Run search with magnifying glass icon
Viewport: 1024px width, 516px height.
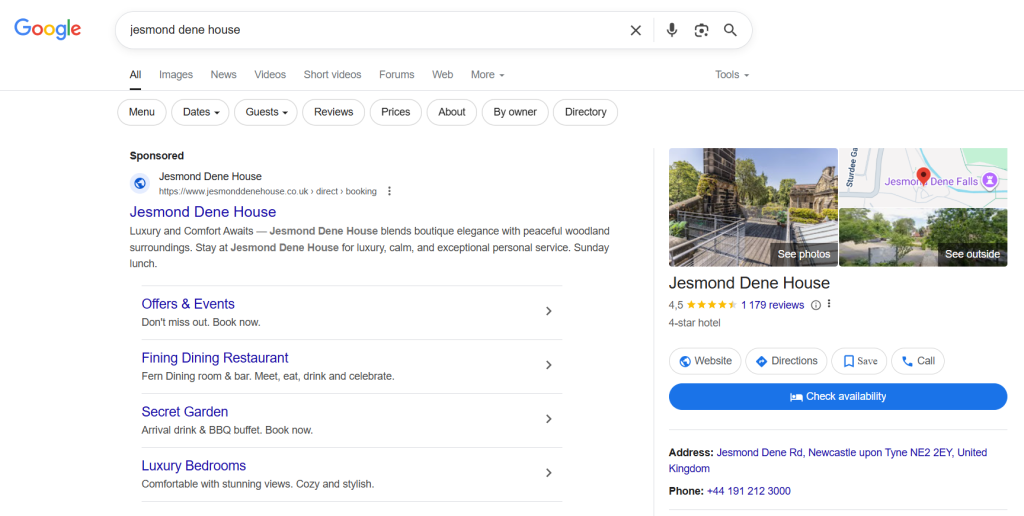730,30
